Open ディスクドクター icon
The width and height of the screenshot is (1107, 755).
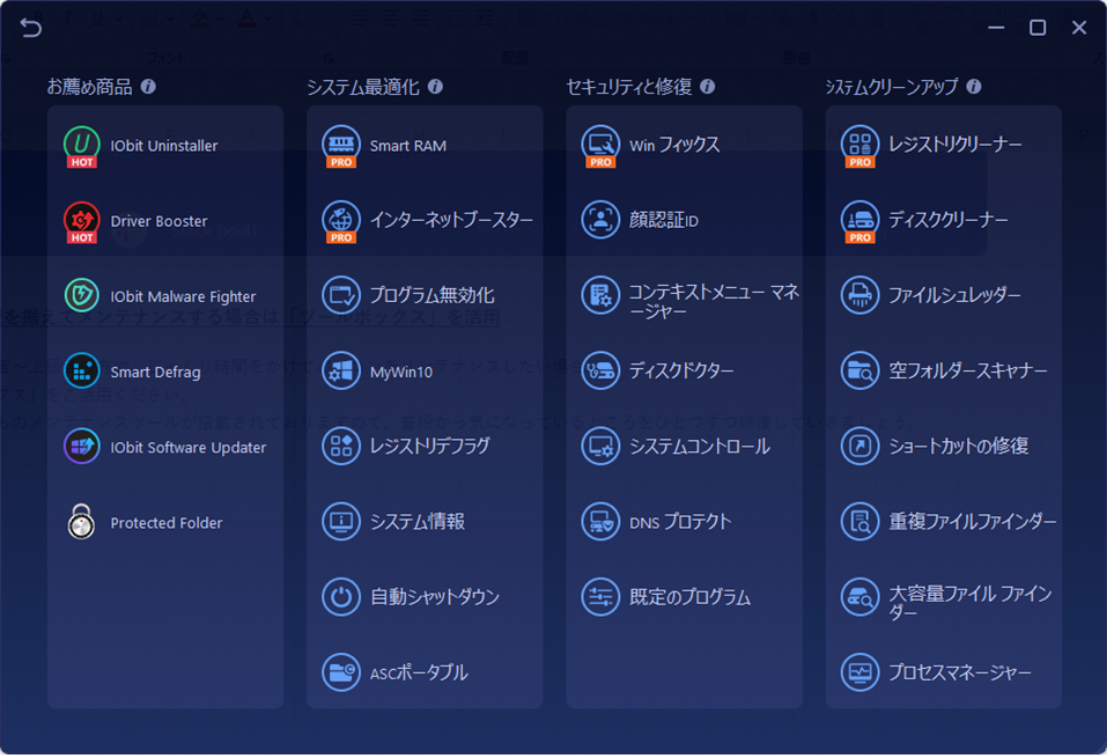pos(601,370)
